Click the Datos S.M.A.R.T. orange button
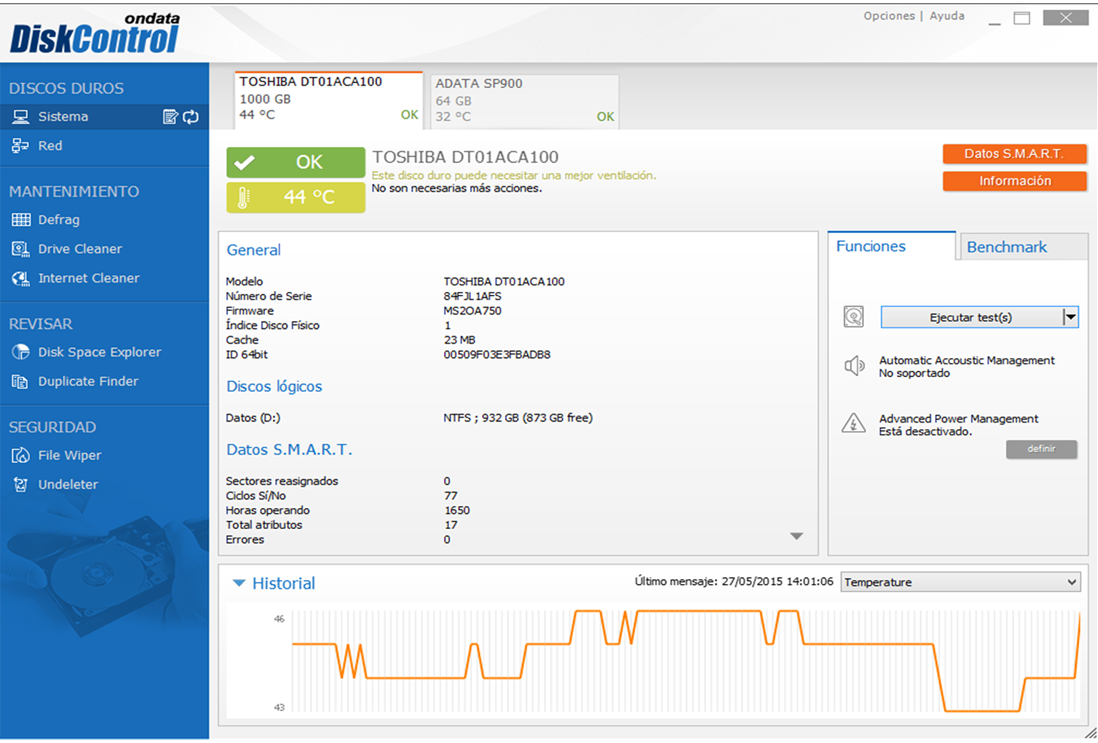The height and width of the screenshot is (743, 1098). [x=1015, y=154]
